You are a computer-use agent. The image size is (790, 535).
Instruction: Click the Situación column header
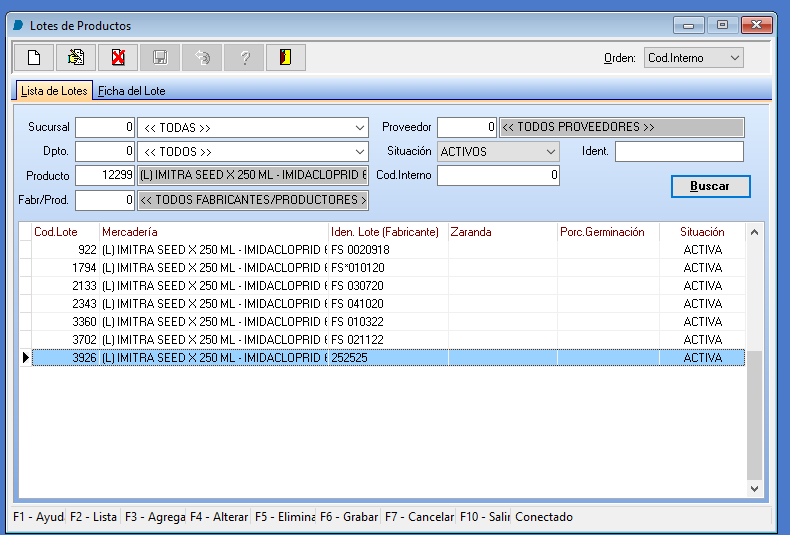pos(702,232)
